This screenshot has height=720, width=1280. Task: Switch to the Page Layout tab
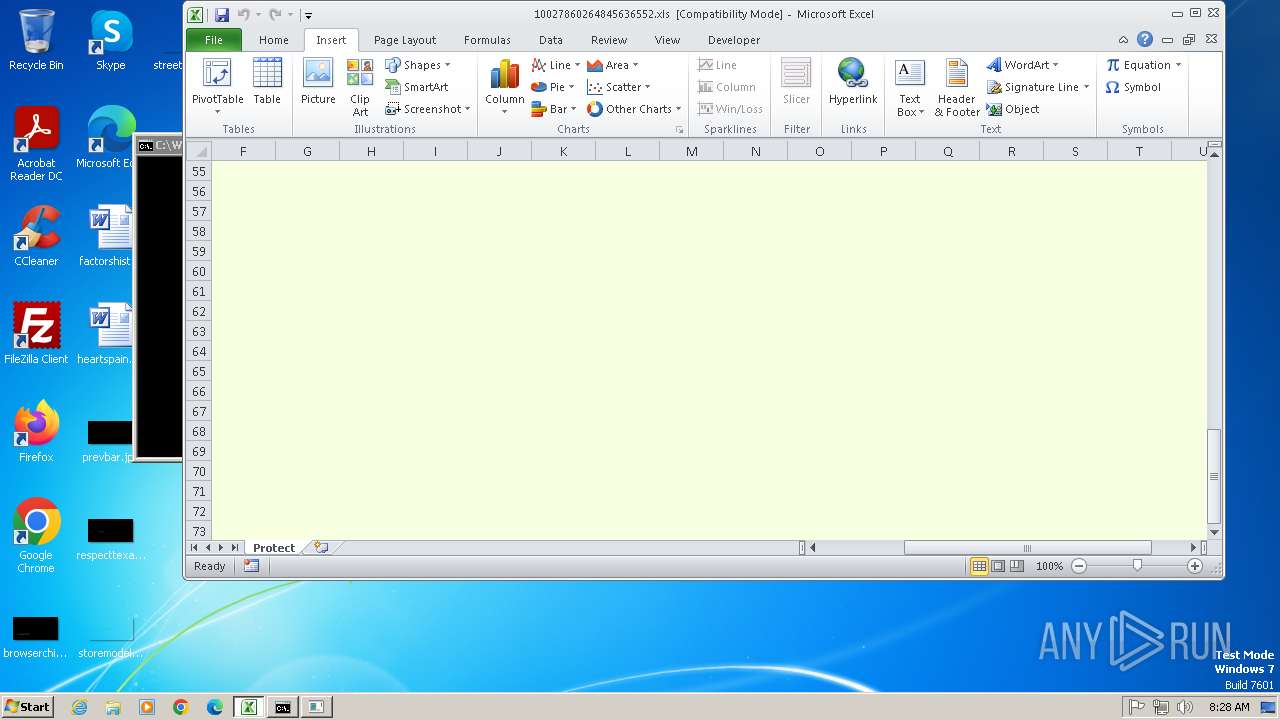pos(405,40)
